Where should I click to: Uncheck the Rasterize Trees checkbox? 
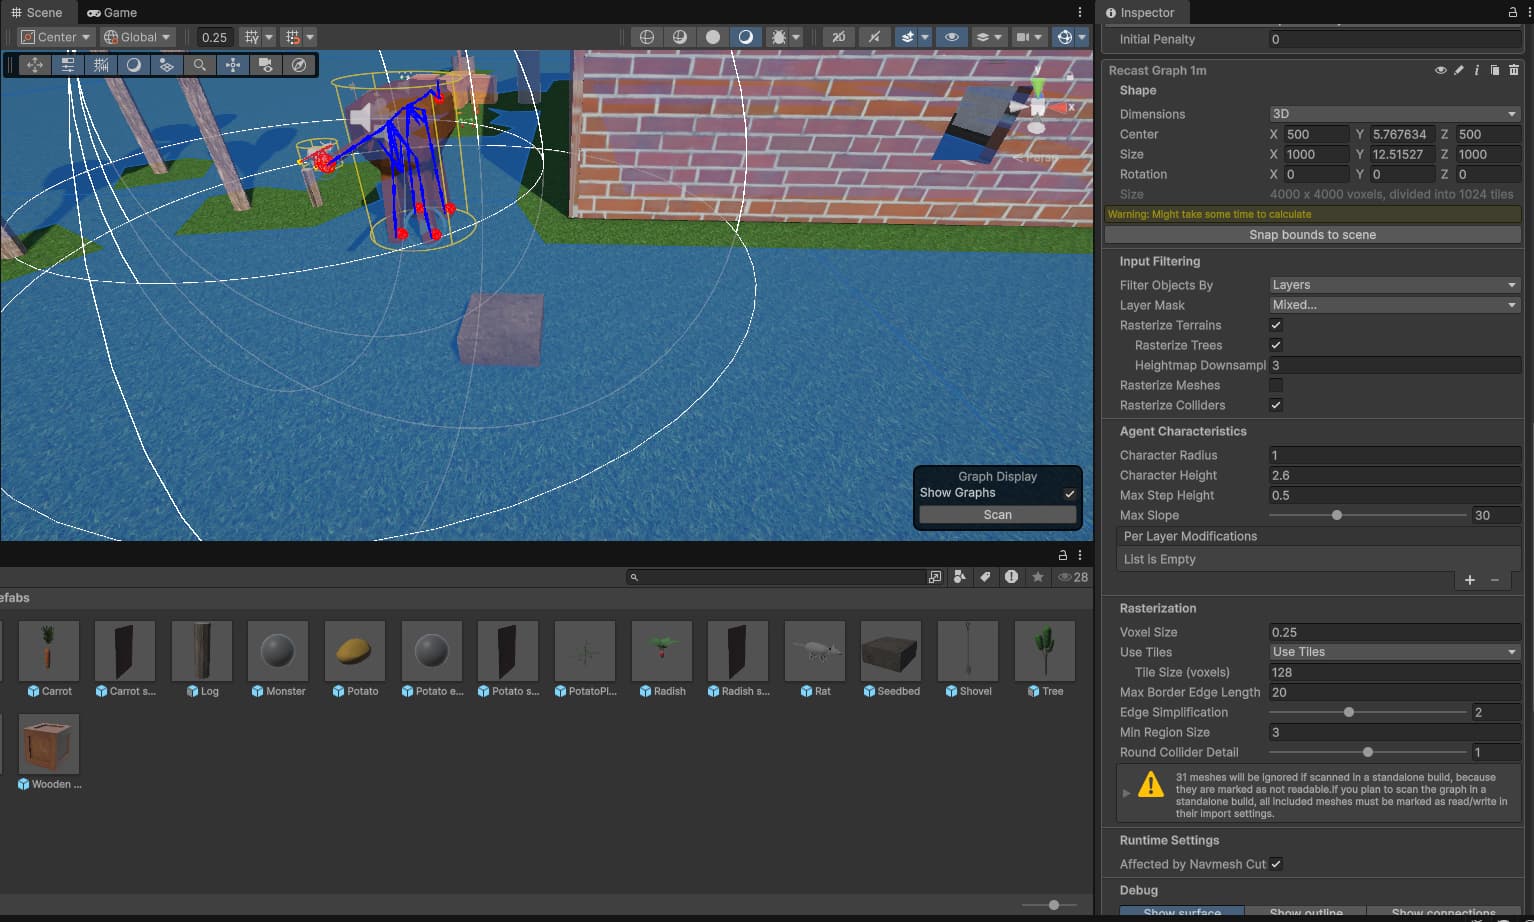1276,345
